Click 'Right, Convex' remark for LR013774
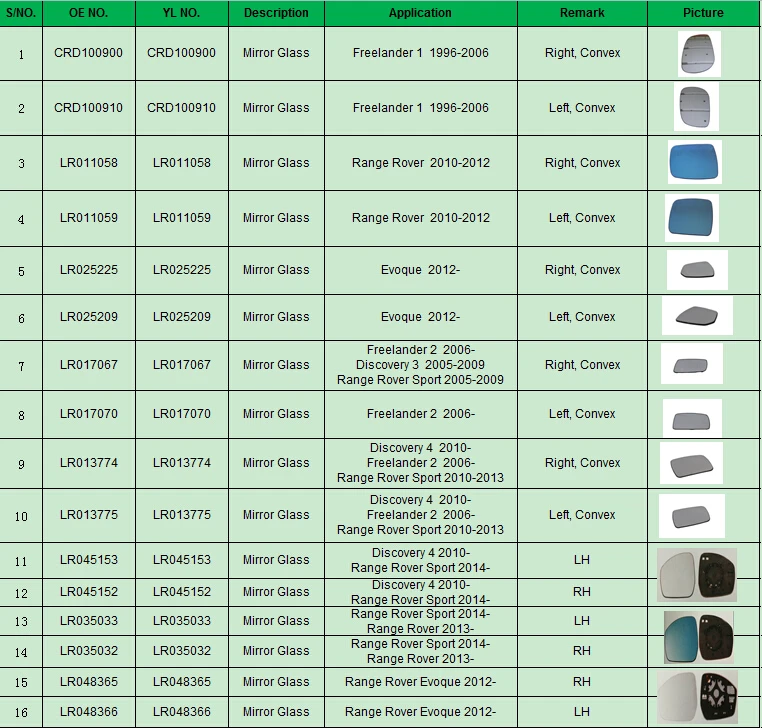Image resolution: width=762 pixels, height=728 pixels. pyautogui.click(x=582, y=463)
